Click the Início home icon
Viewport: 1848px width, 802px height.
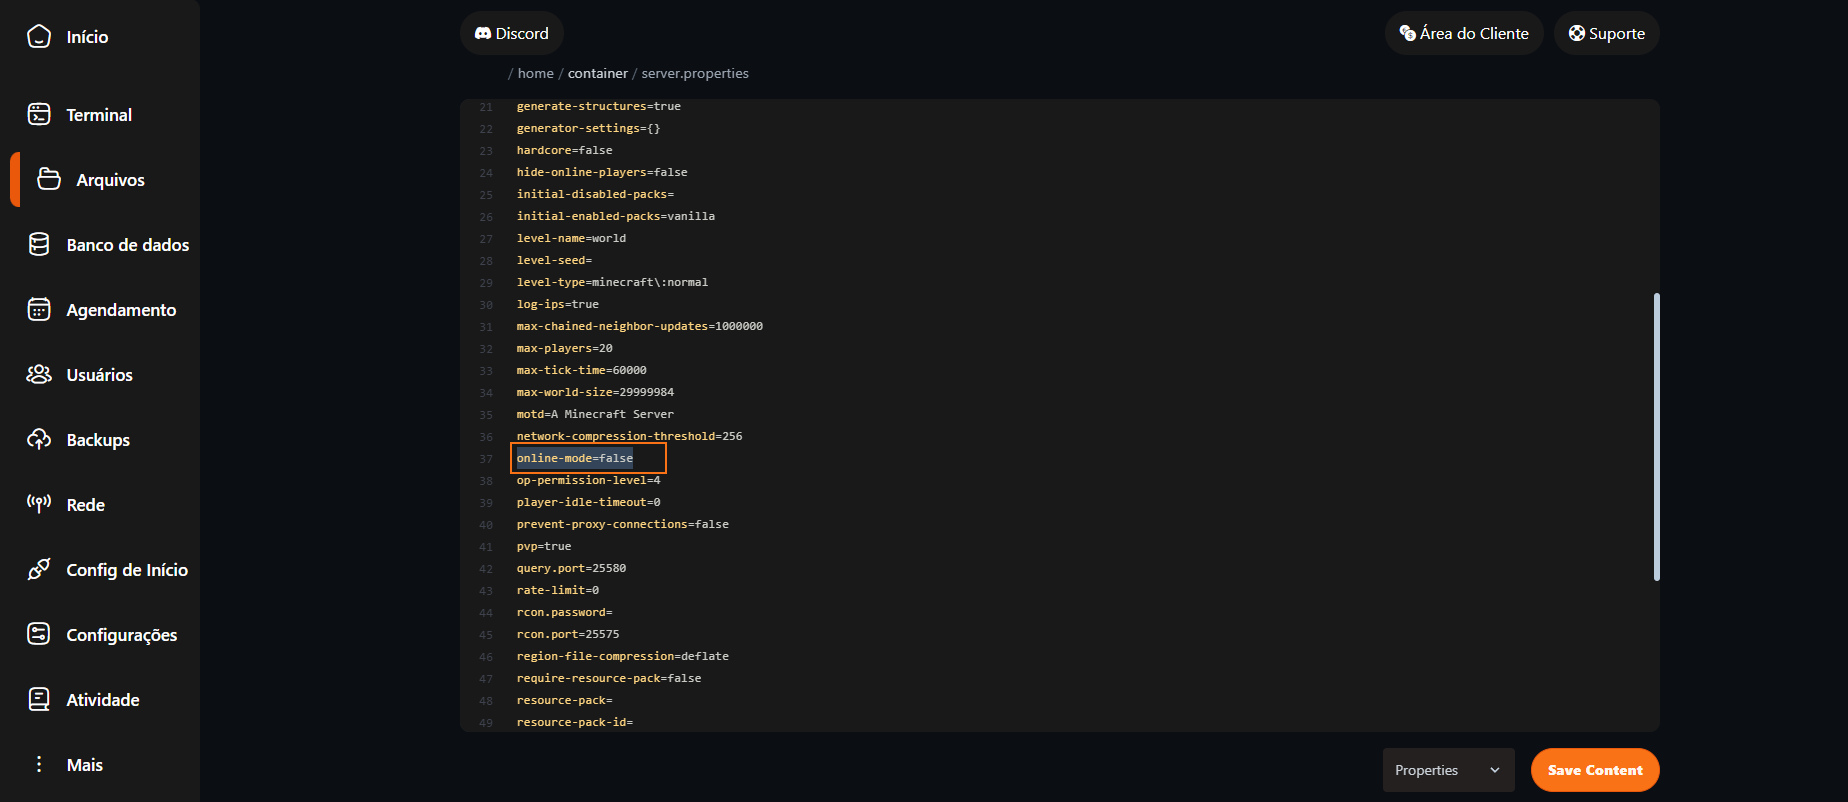(x=39, y=37)
